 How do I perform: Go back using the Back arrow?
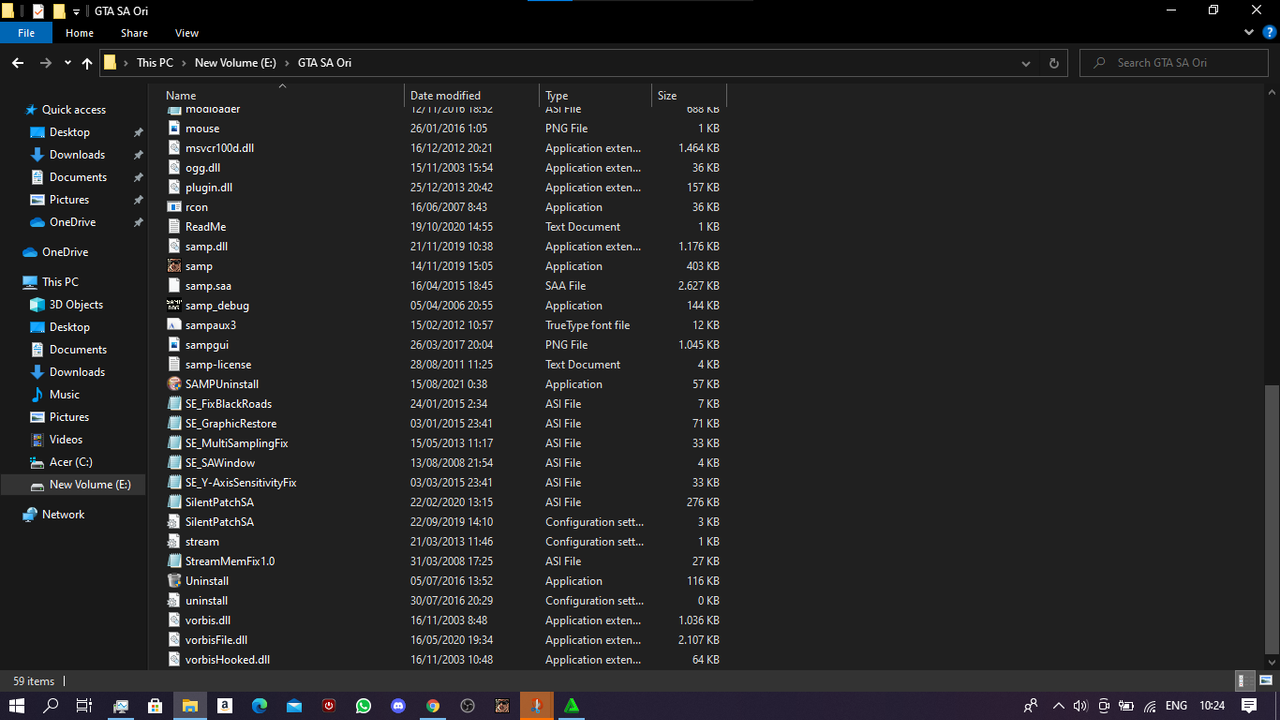click(x=18, y=63)
